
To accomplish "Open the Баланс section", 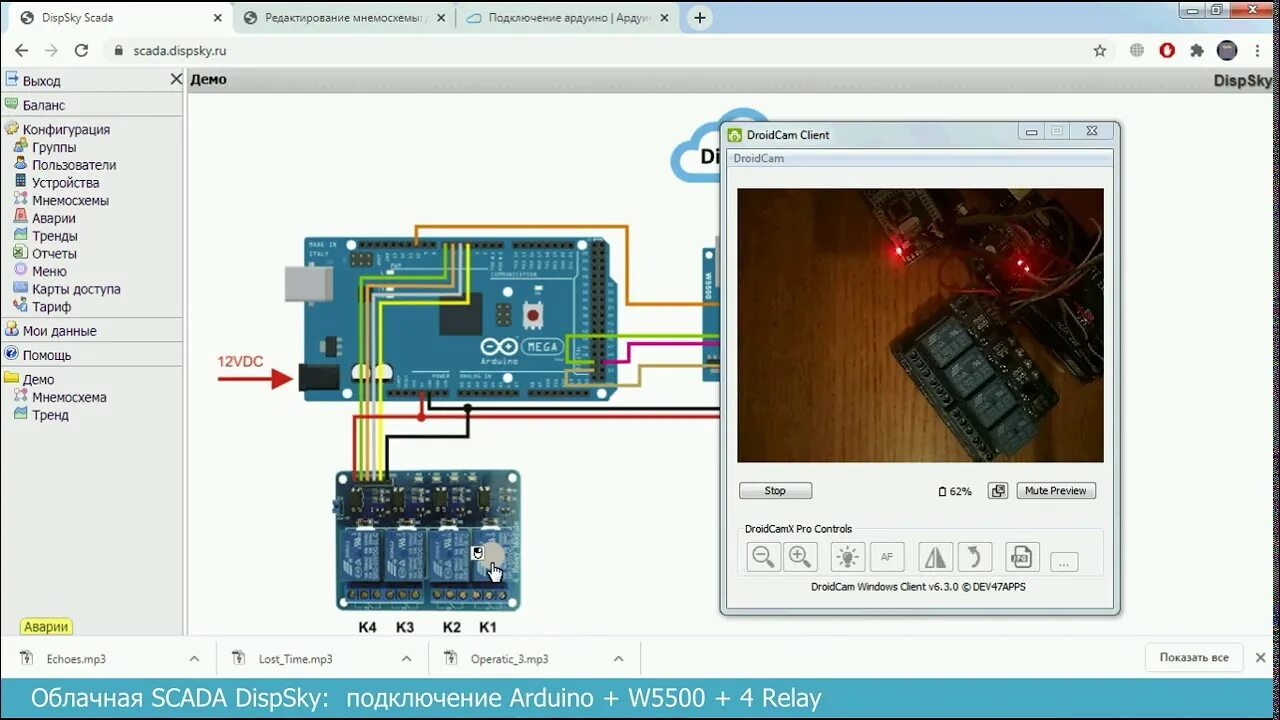I will click(x=44, y=105).
